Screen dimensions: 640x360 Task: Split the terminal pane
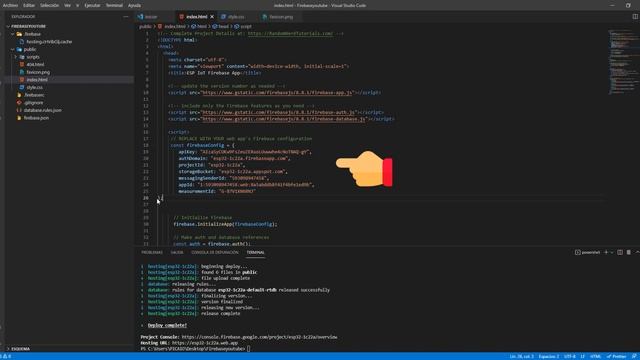click(620, 253)
